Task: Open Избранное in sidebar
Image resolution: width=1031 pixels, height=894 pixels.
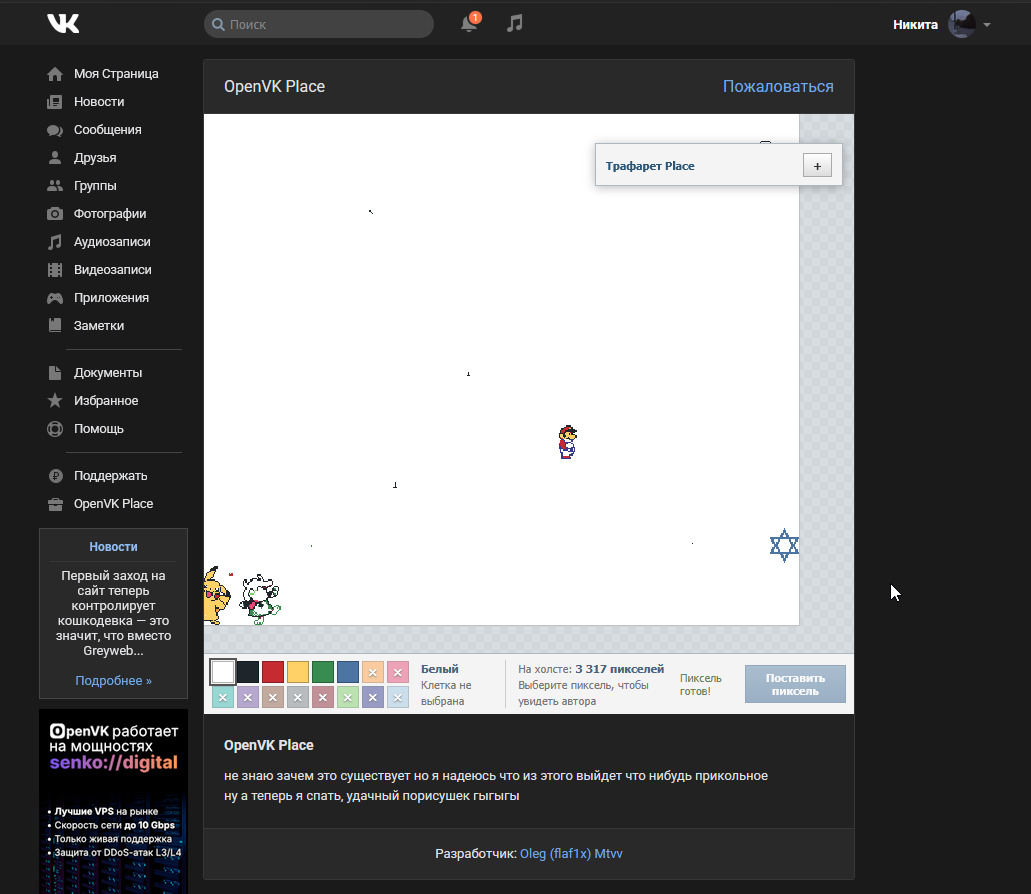Action: click(x=106, y=400)
